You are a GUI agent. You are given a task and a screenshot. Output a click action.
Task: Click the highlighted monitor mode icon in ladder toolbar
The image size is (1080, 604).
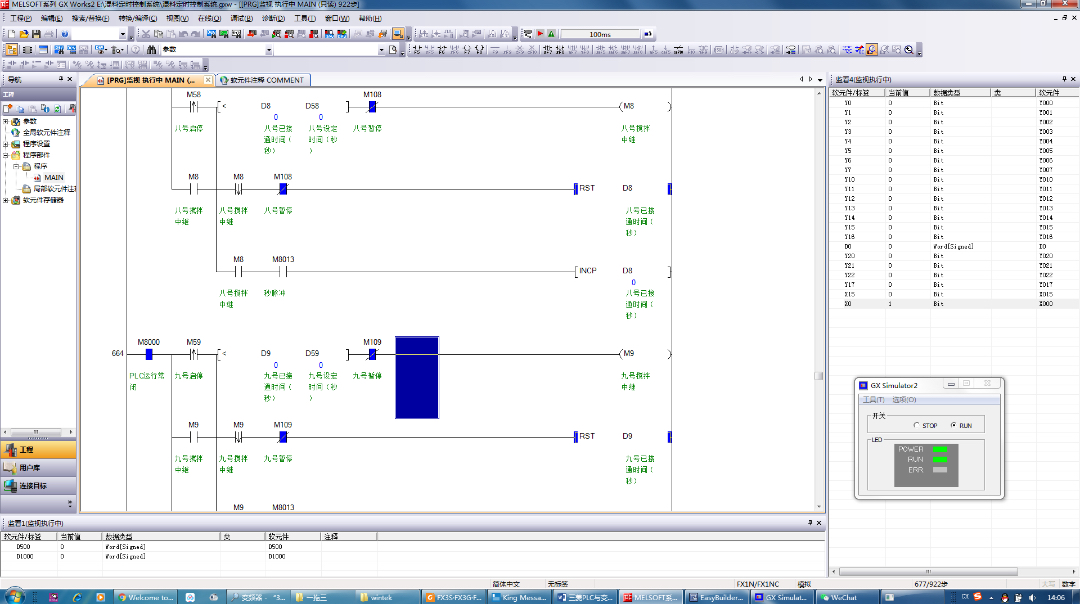click(x=872, y=50)
